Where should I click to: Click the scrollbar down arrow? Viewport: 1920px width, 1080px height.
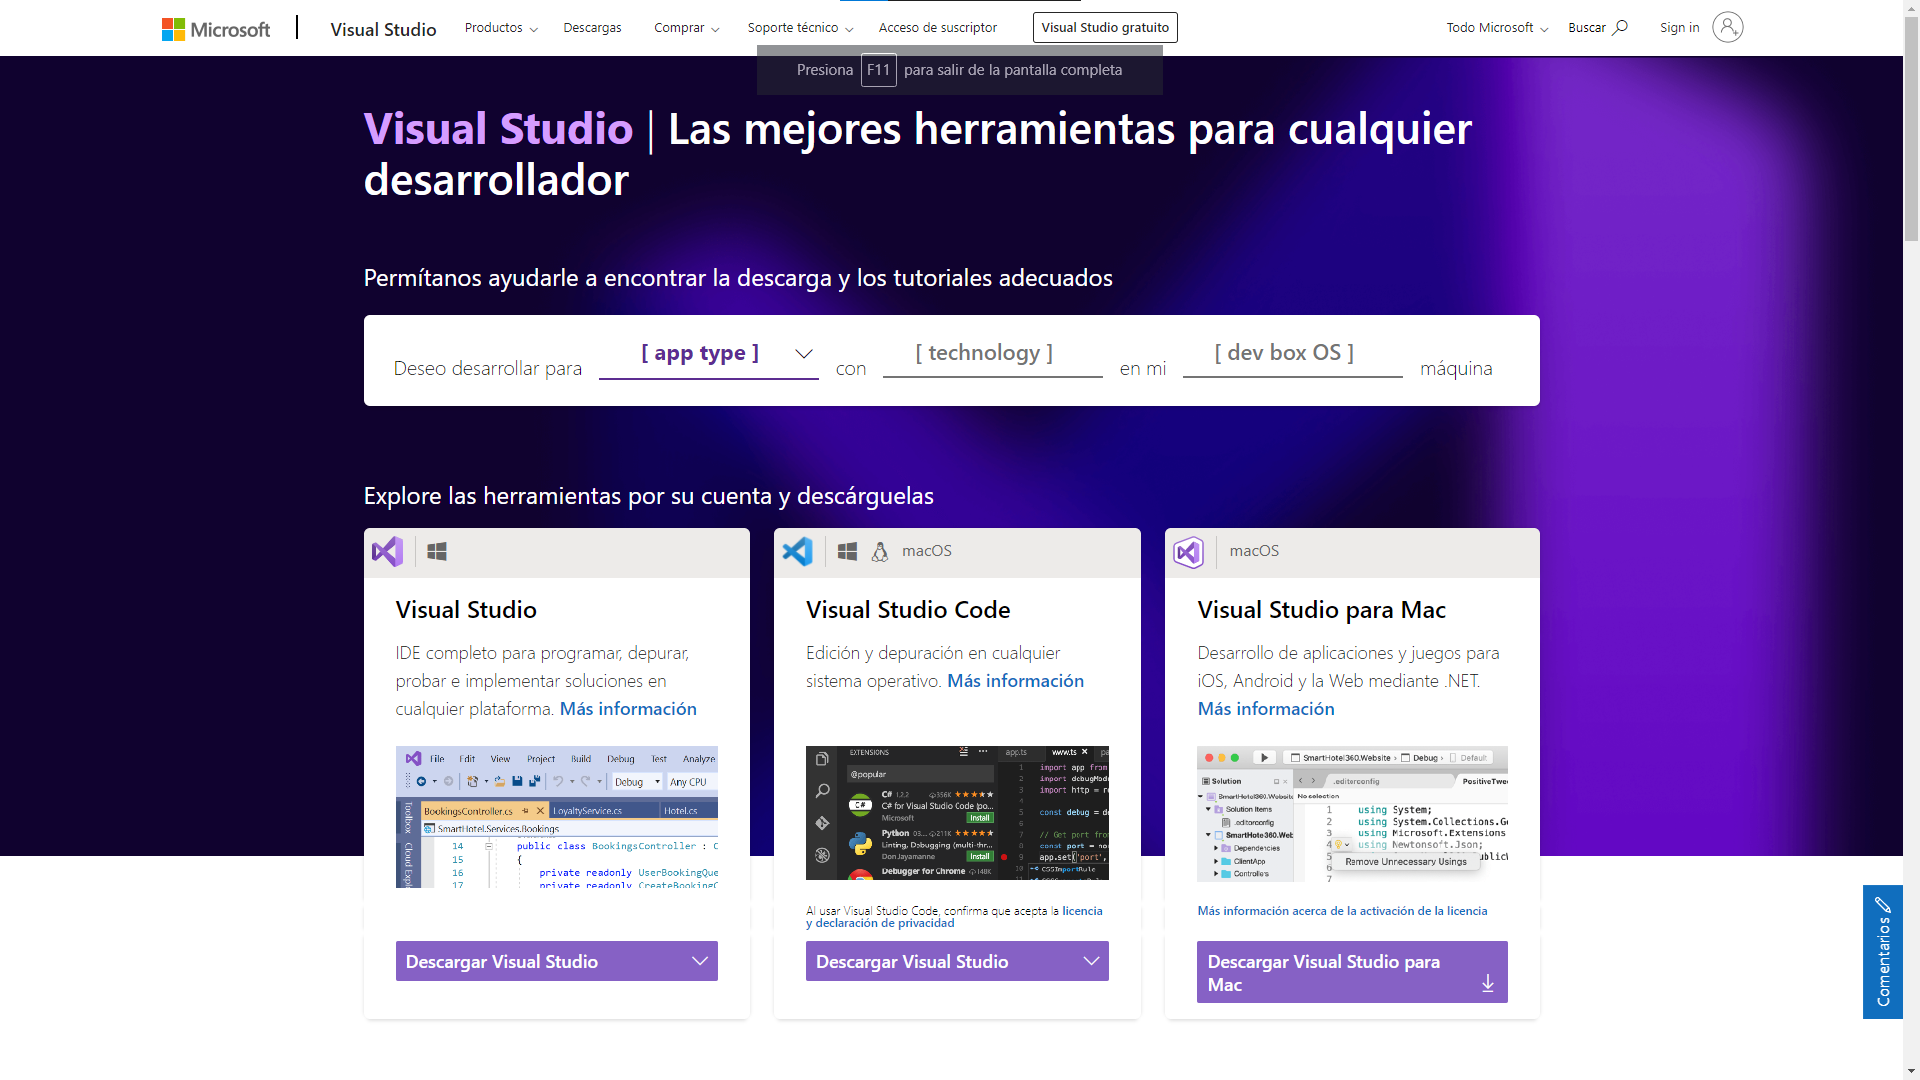click(1911, 1070)
